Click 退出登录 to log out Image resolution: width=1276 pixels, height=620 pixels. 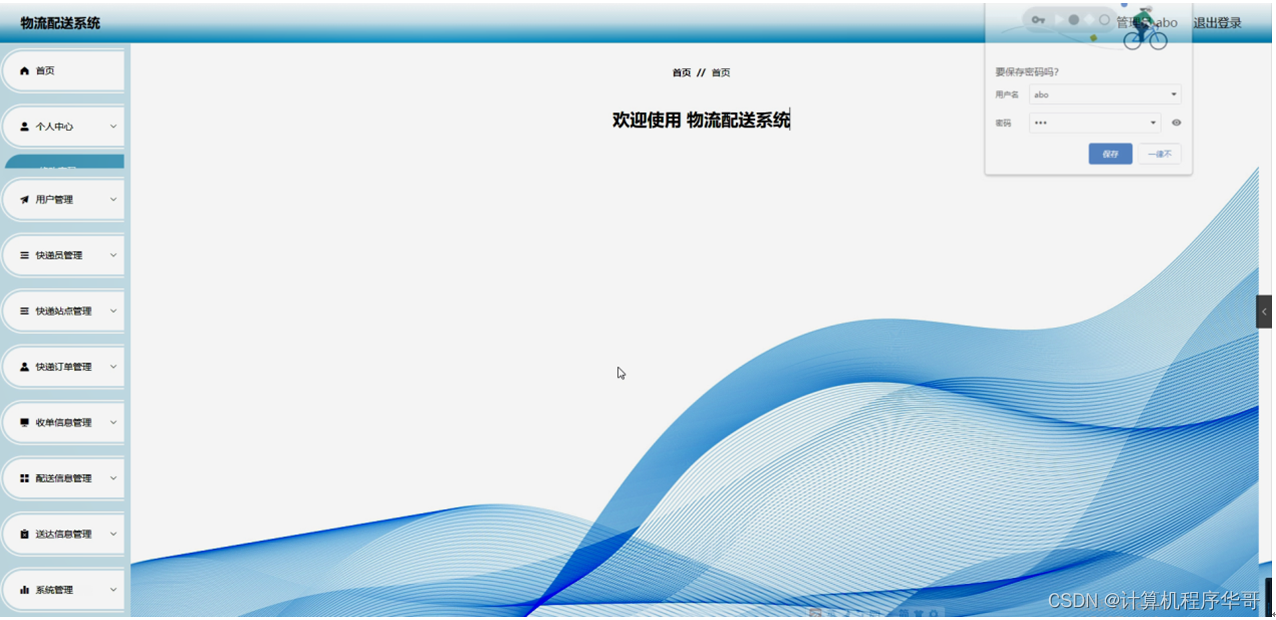[x=1217, y=23]
